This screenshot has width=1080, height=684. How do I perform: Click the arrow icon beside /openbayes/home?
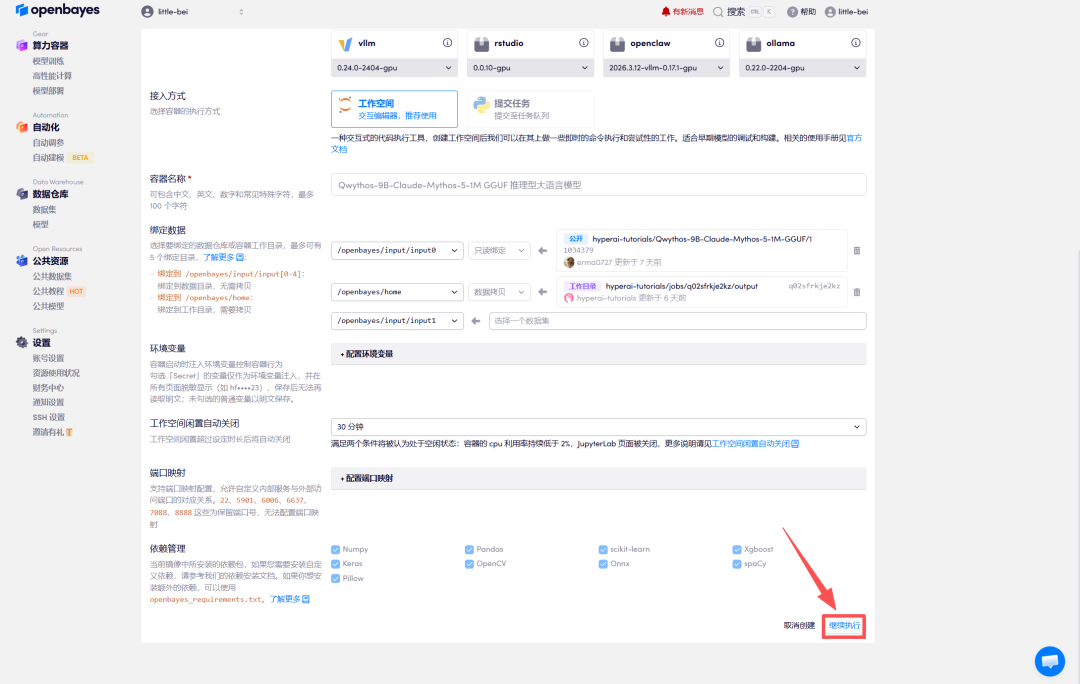click(543, 292)
